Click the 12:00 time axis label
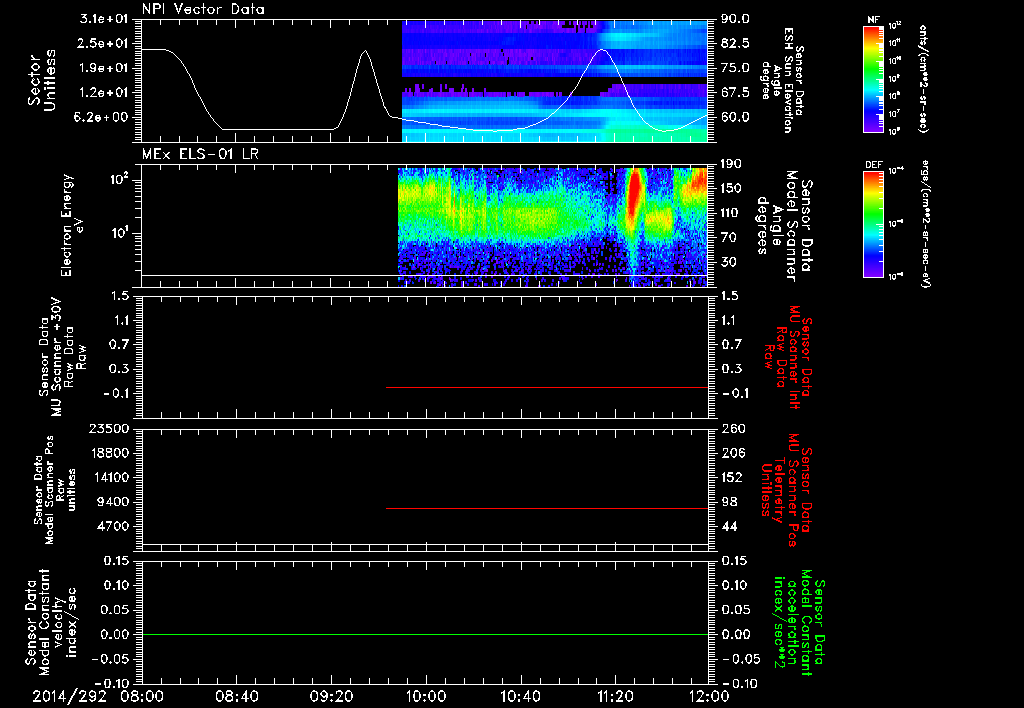Image resolution: width=1024 pixels, height=708 pixels. (710, 696)
